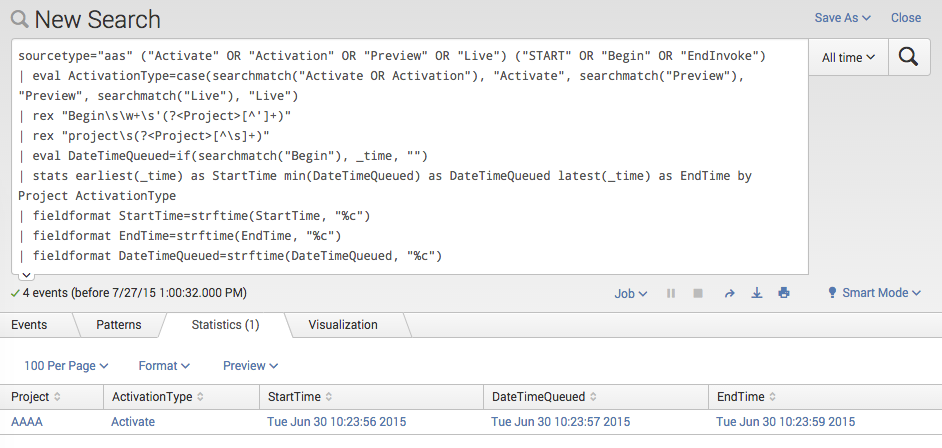Image resolution: width=942 pixels, height=448 pixels.
Task: Expand the 100 Per Page dropdown
Action: [x=66, y=366]
